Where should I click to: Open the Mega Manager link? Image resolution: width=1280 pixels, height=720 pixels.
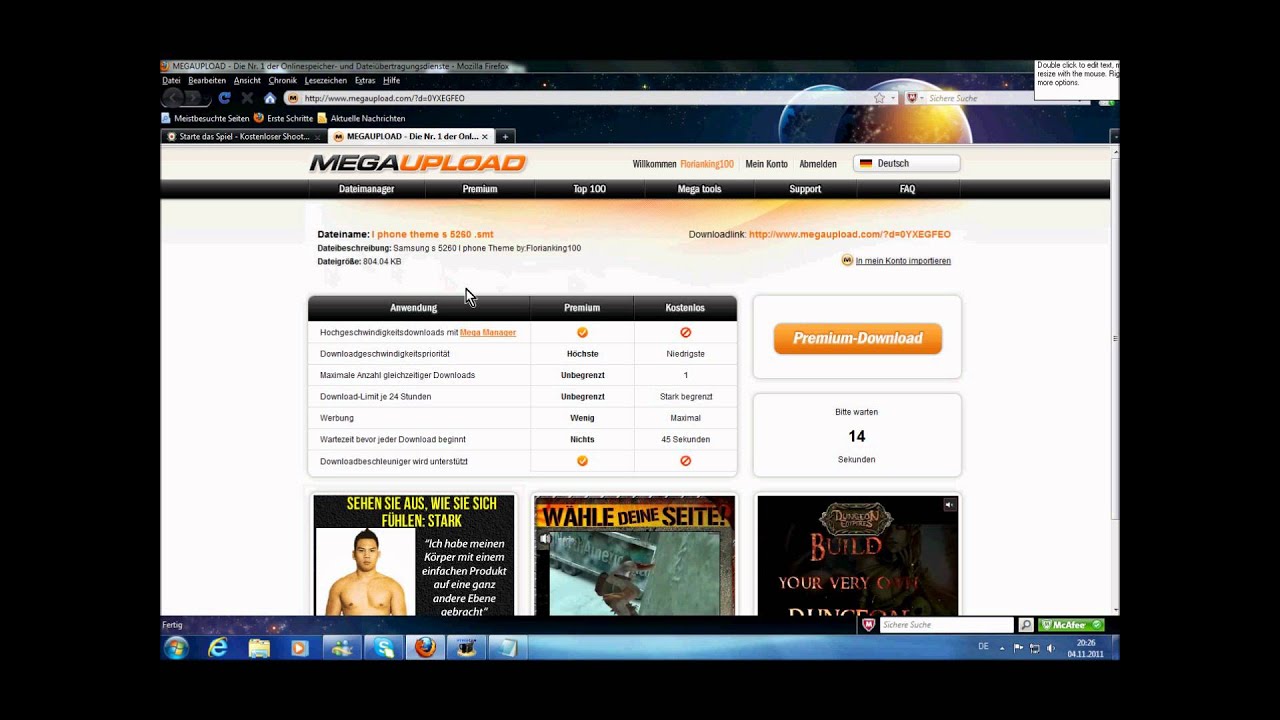(488, 332)
